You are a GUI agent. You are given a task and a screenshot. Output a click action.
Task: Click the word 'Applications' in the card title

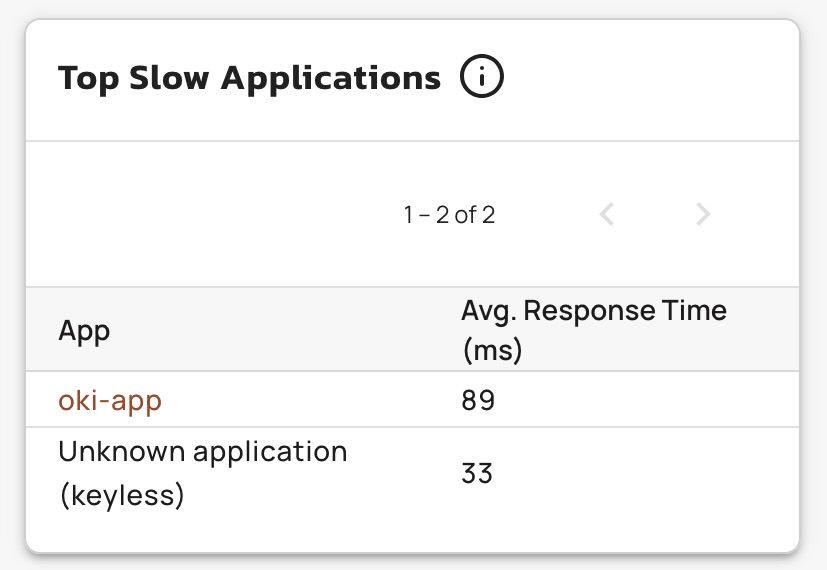[x=331, y=79]
